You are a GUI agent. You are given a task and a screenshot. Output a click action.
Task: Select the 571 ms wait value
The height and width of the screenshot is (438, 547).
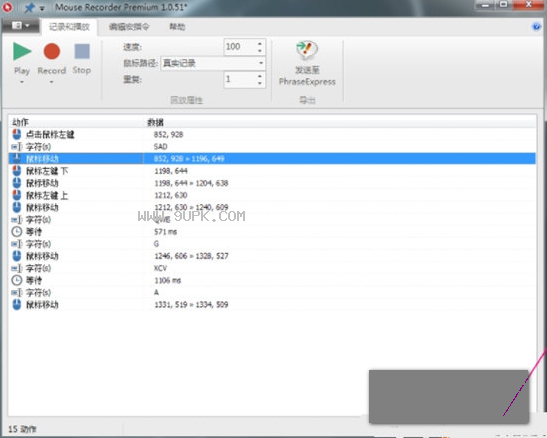tap(165, 232)
